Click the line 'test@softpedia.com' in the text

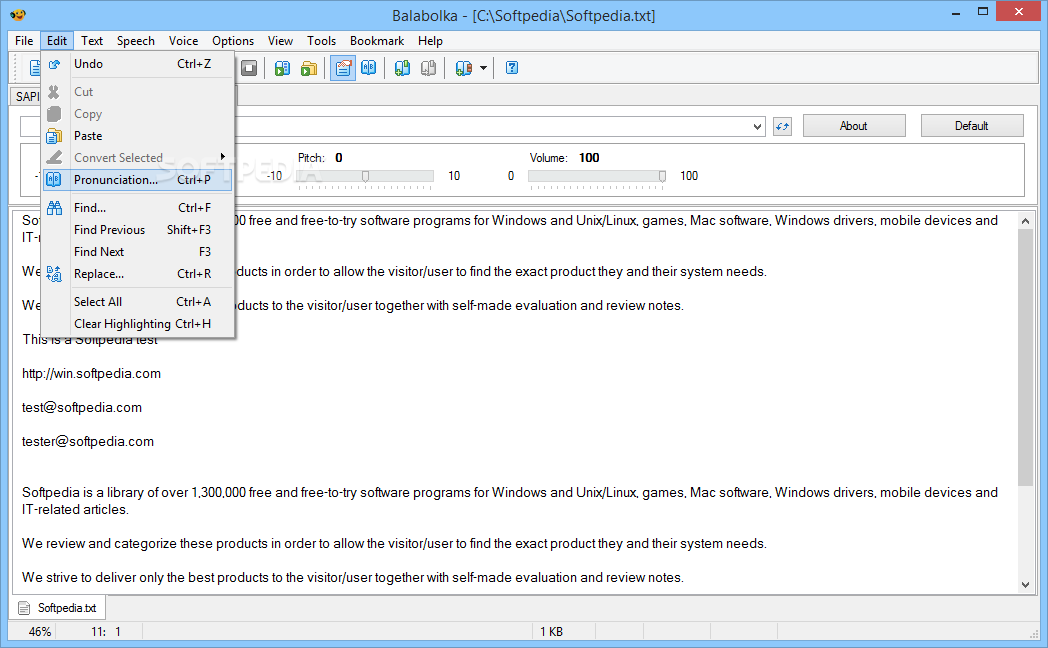[82, 408]
